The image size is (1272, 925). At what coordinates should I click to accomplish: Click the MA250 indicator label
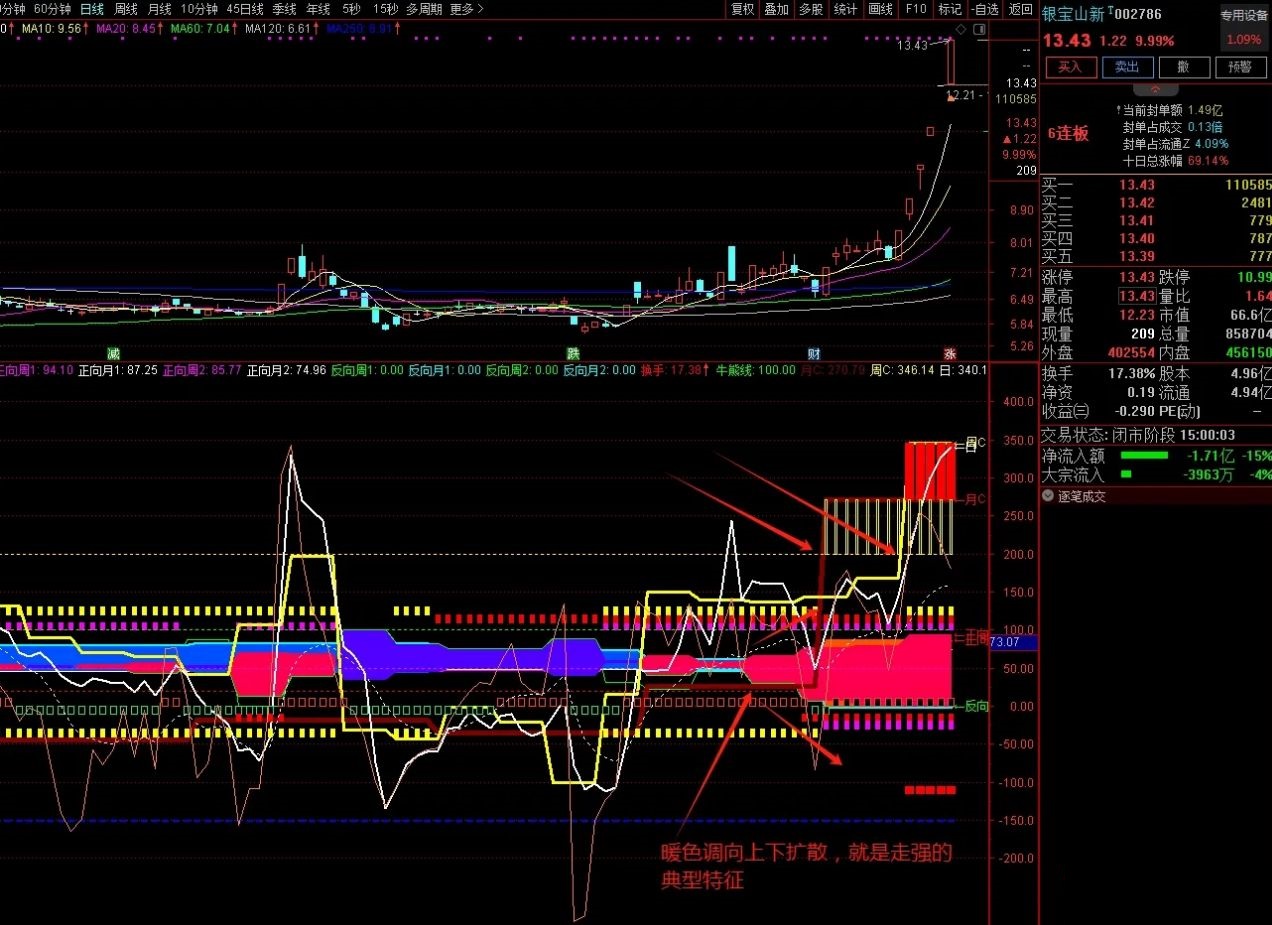[359, 29]
